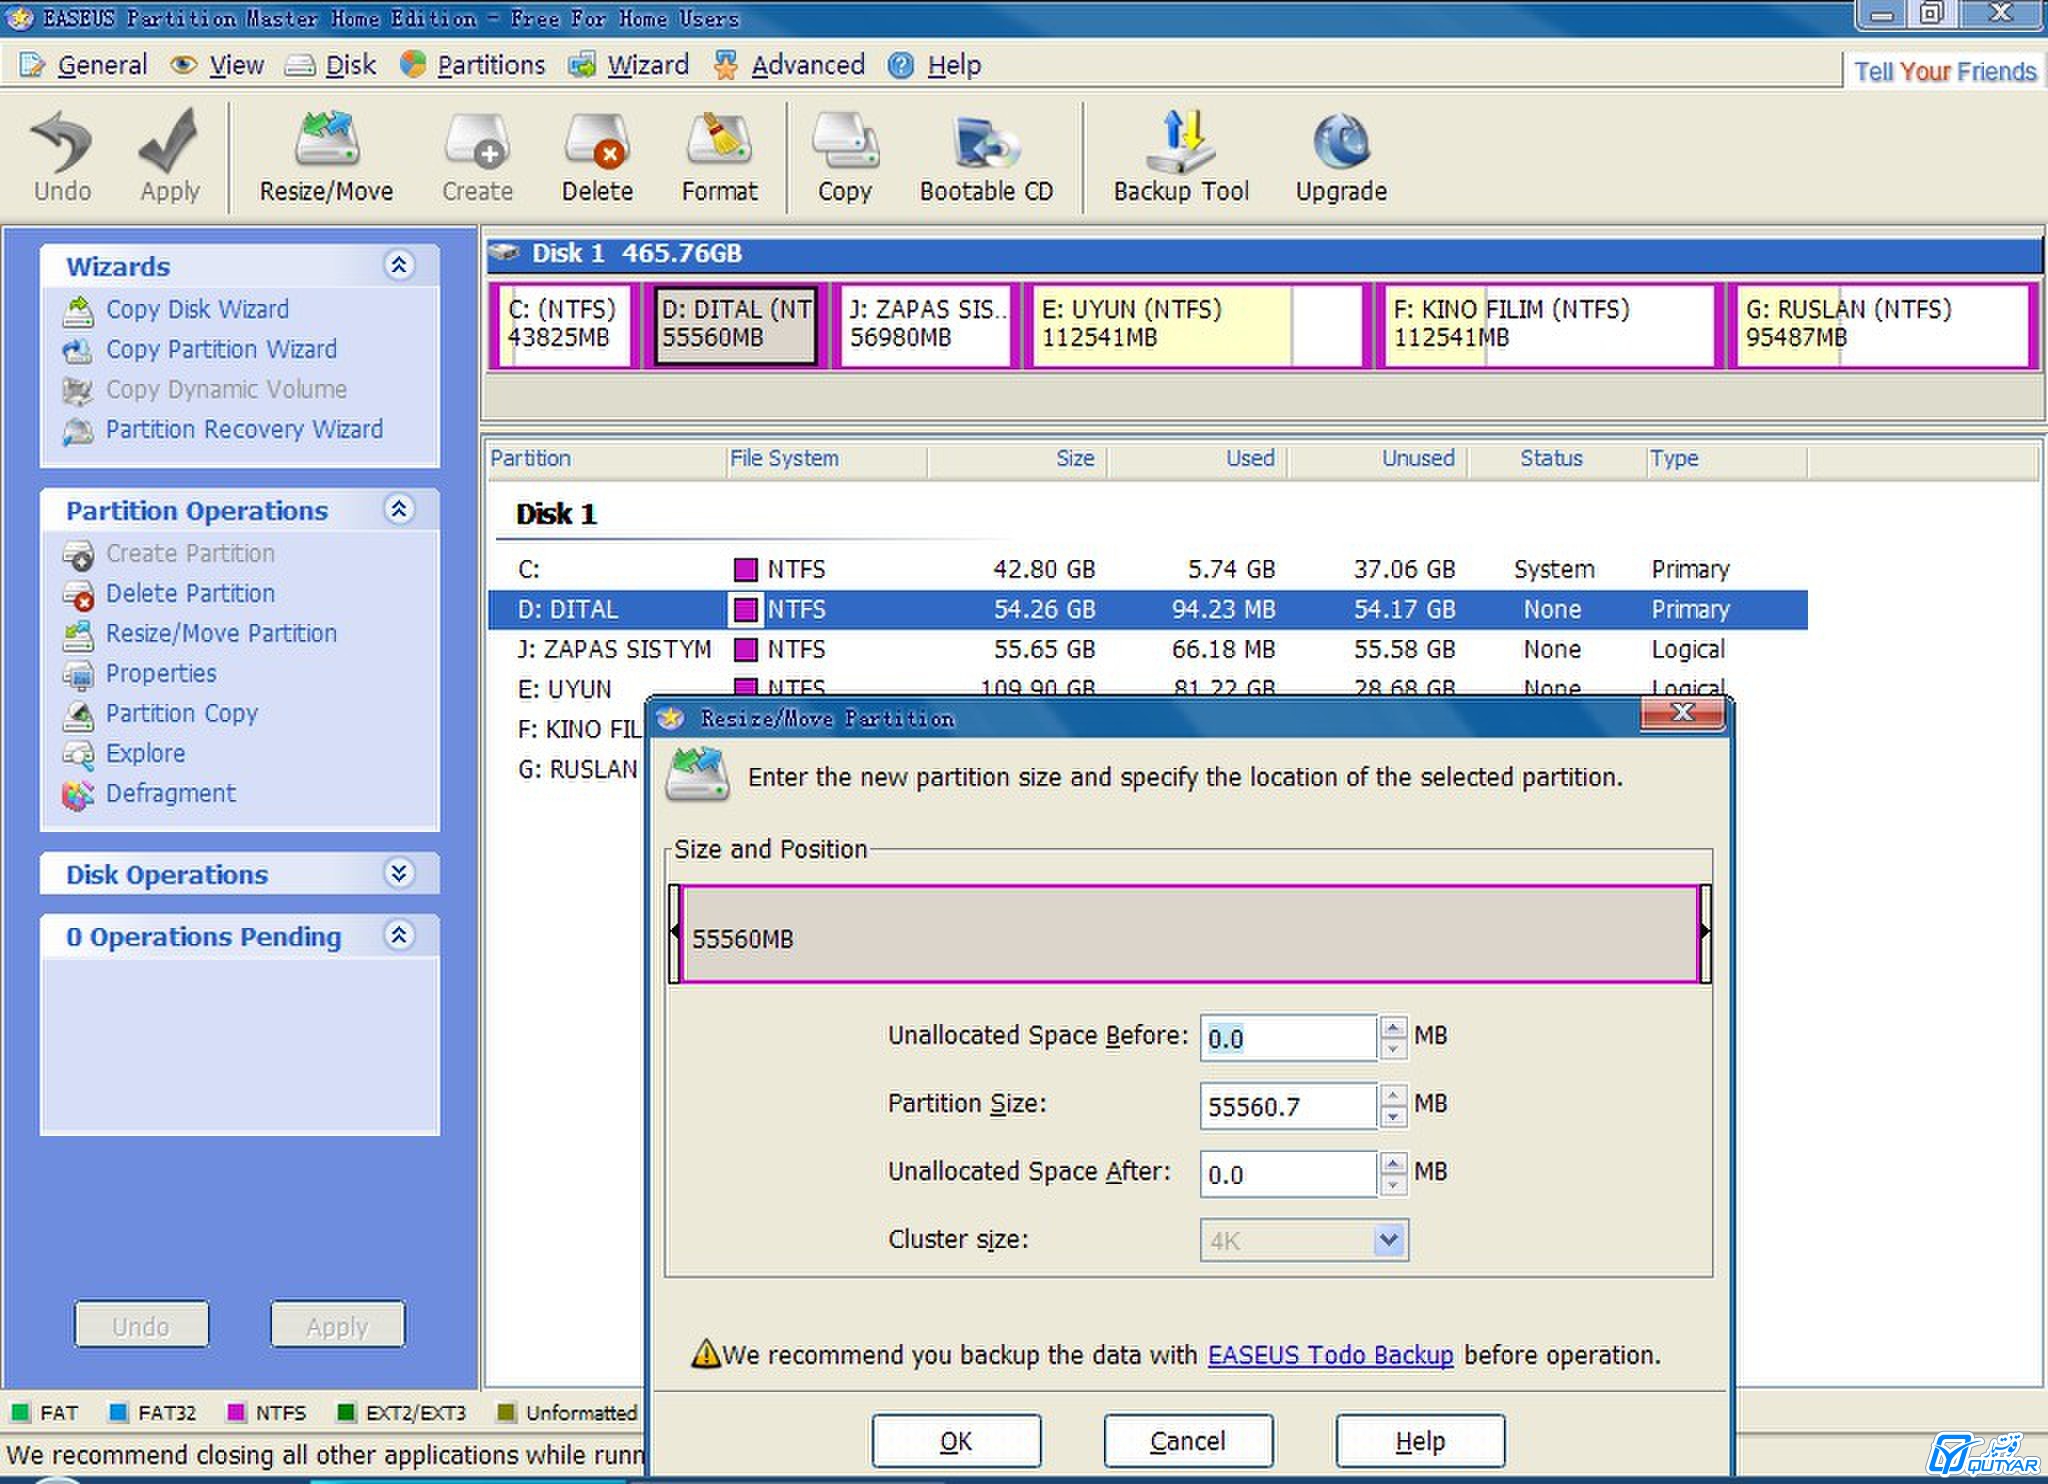The height and width of the screenshot is (1484, 2048).
Task: Select G: RUSLAN block in disk map
Action: [1884, 325]
